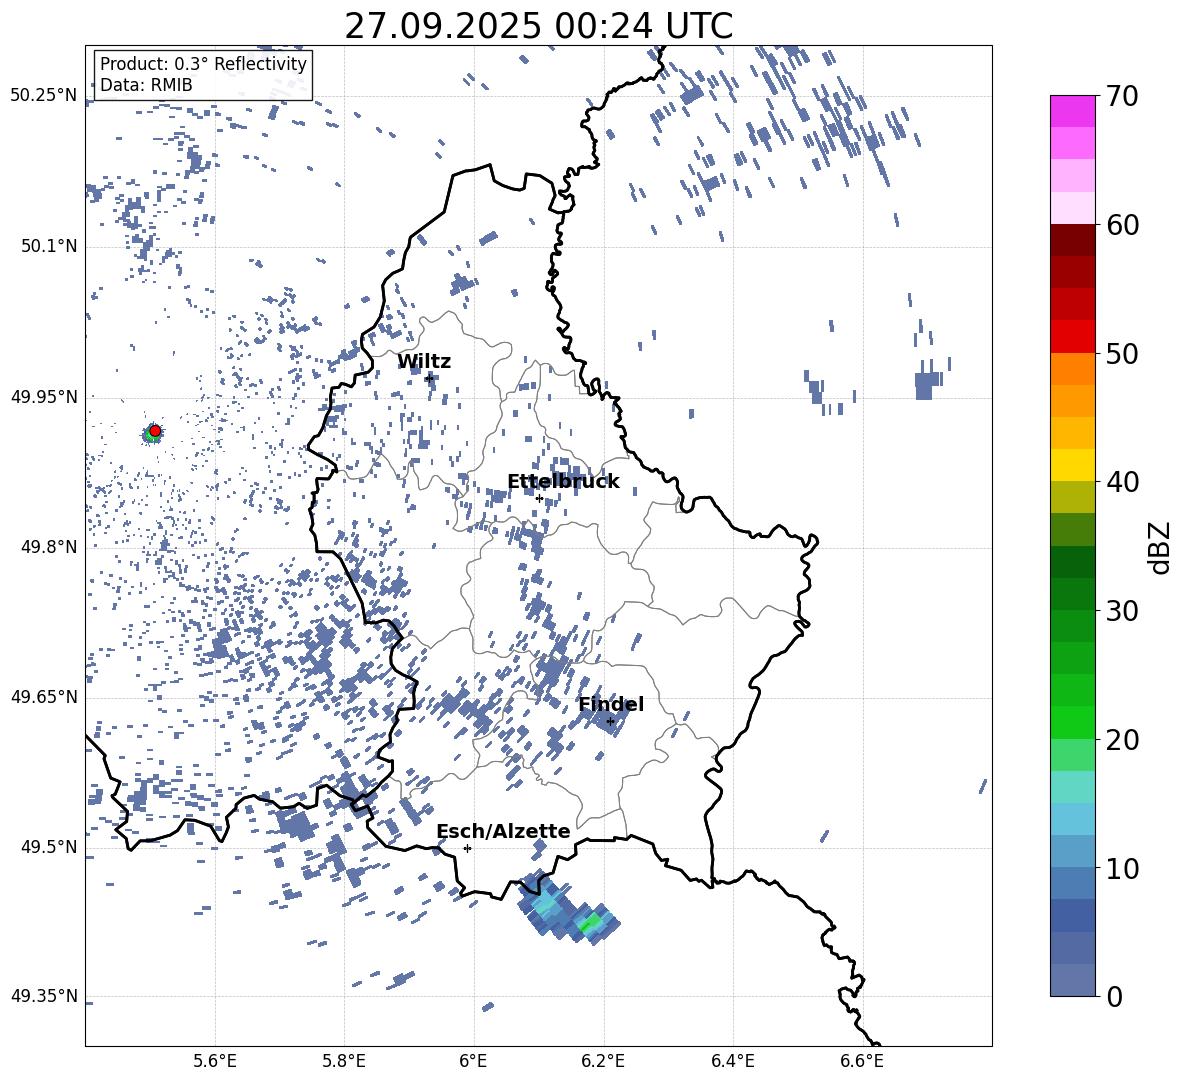Click the Product: 0.3° Reflectivity text

tap(203, 63)
